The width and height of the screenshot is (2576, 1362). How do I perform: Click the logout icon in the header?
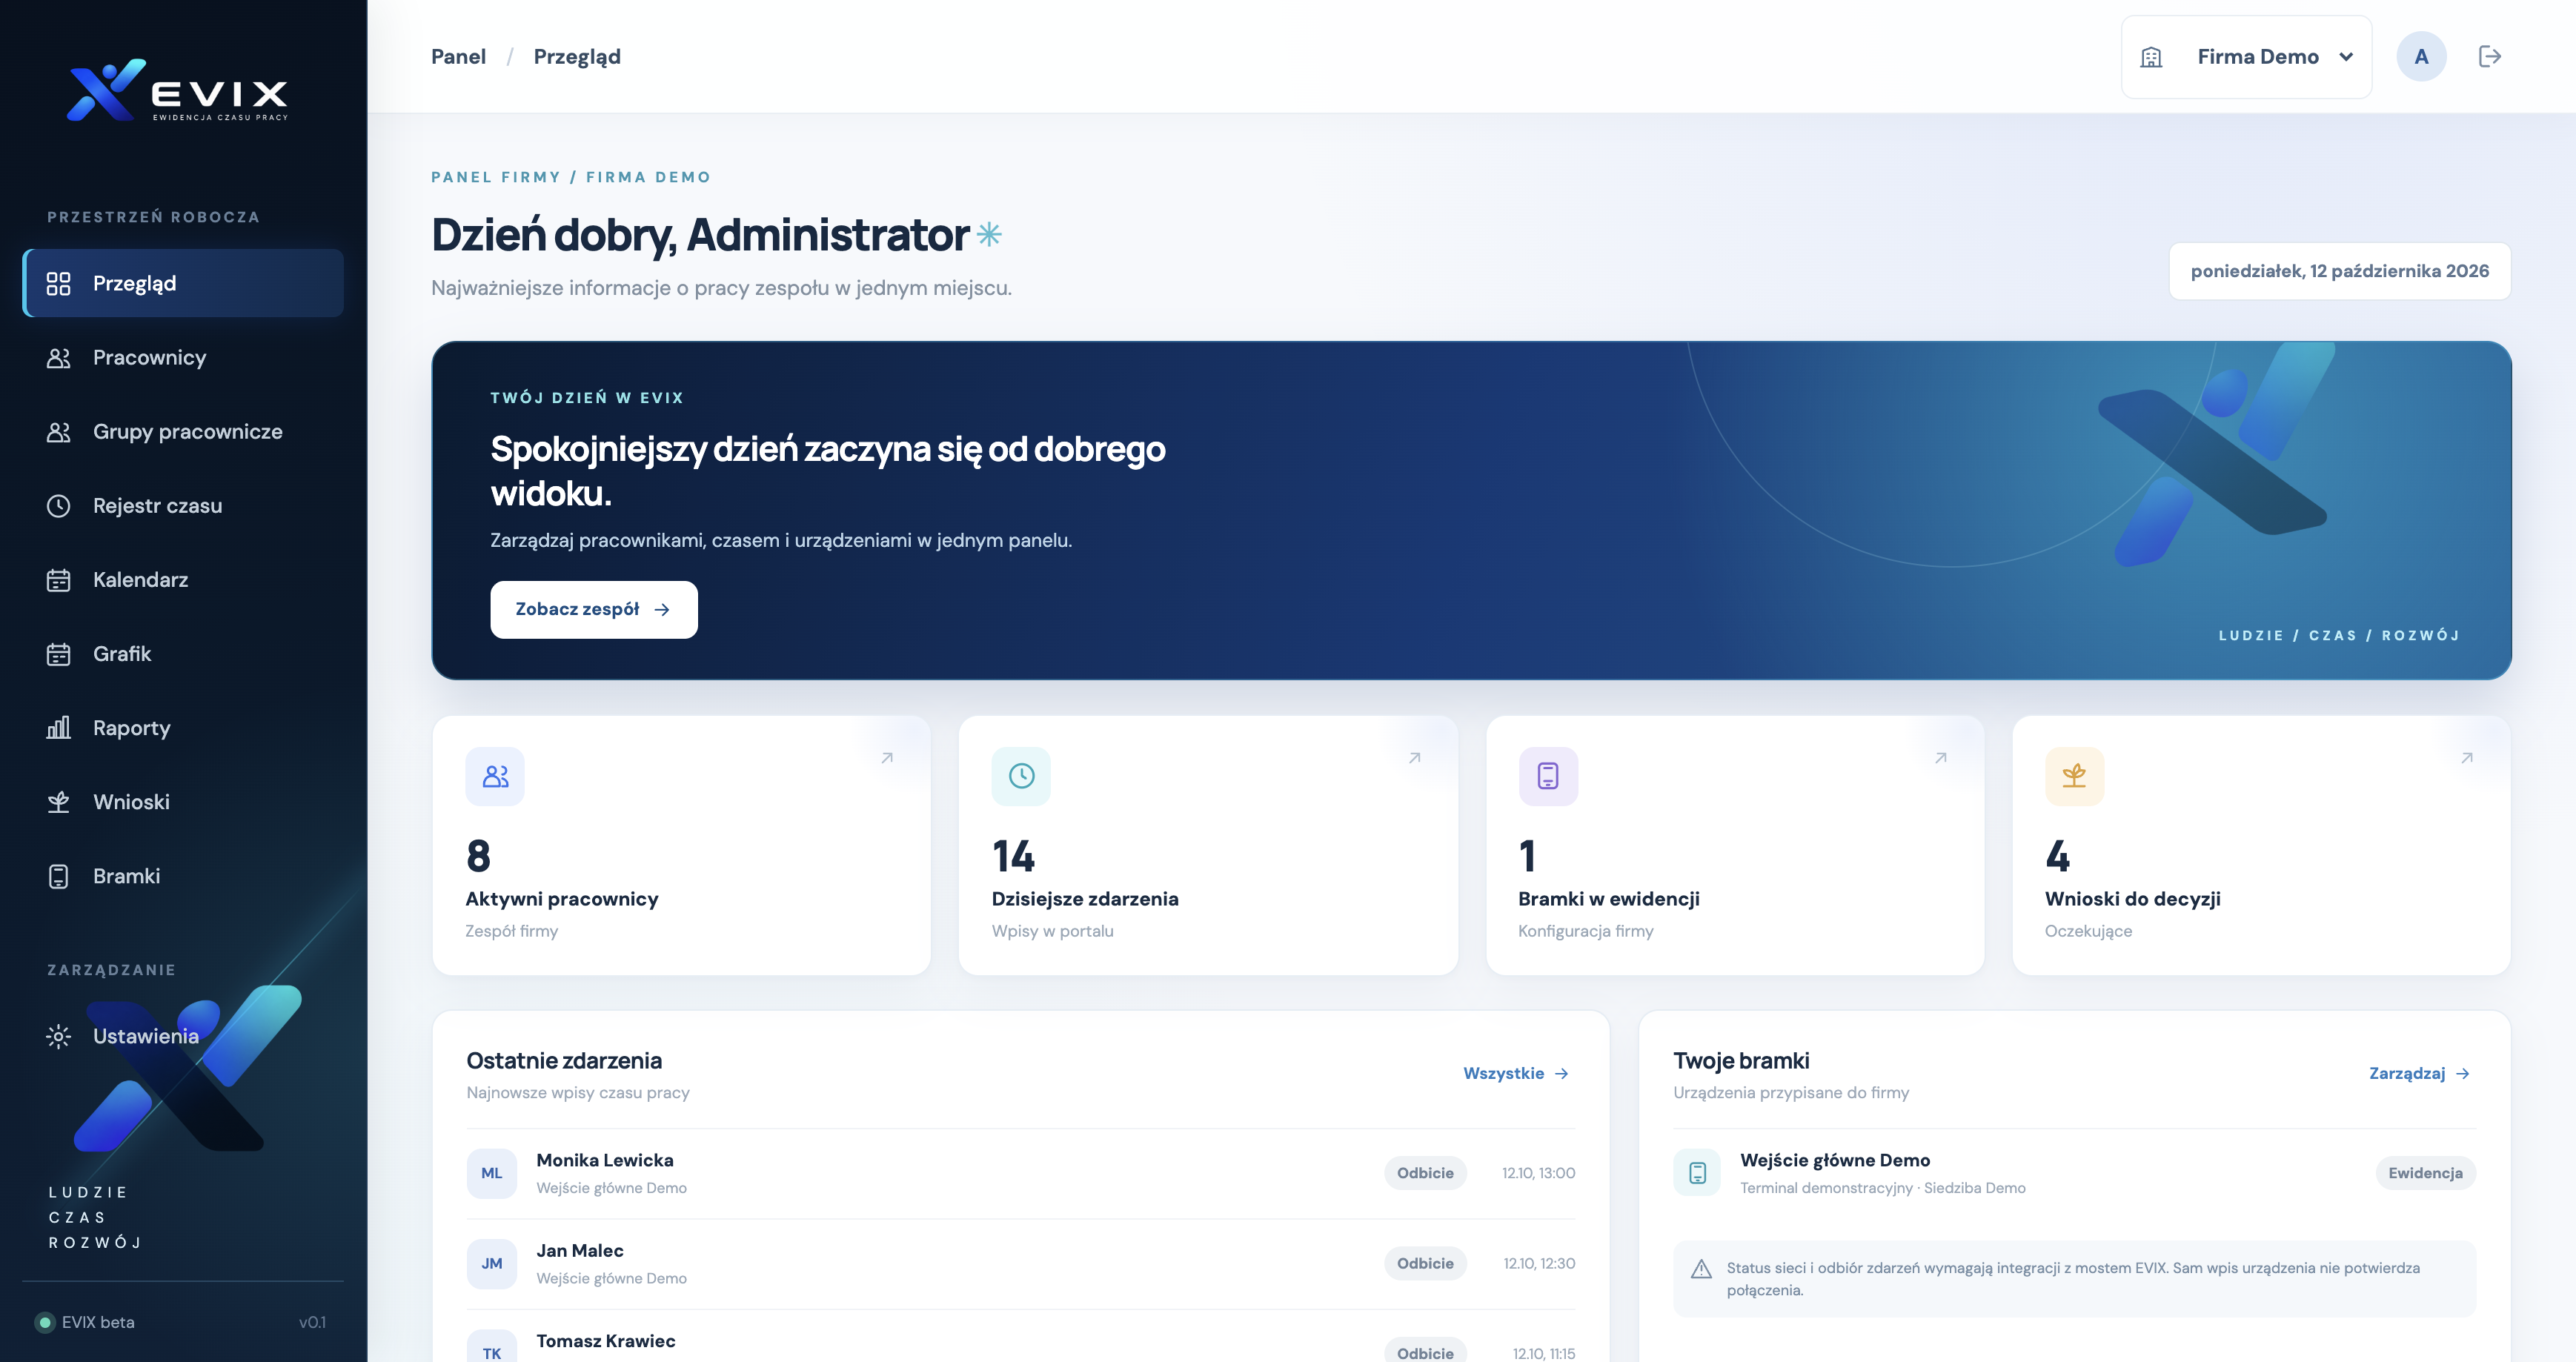[x=2489, y=56]
